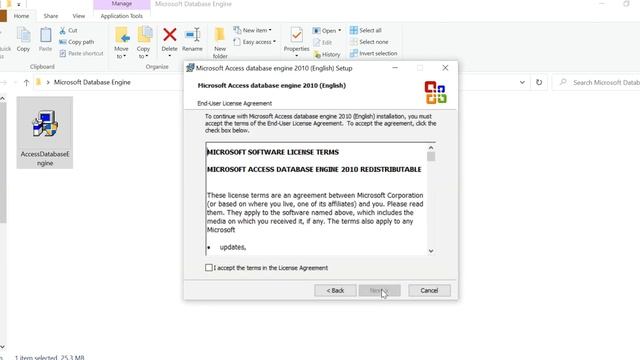Click the greyed Next button in Setup

(380, 290)
